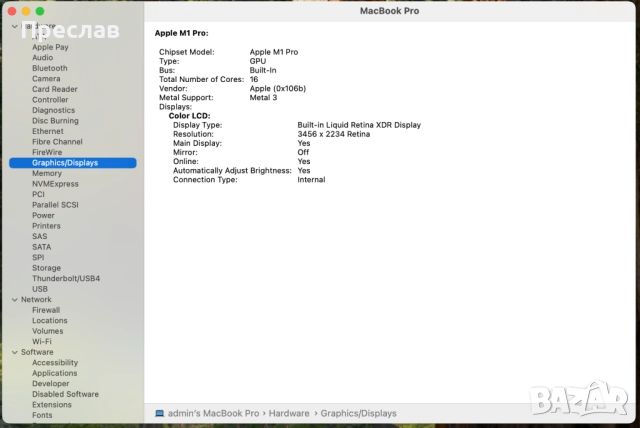Select Audio in the sidebar
Viewport: 640px width, 428px height.
42,58
